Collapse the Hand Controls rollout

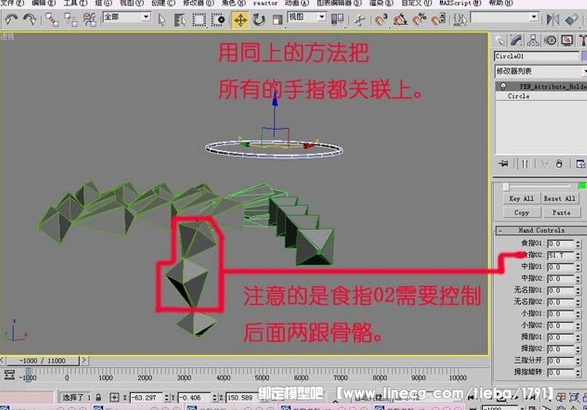(x=541, y=230)
